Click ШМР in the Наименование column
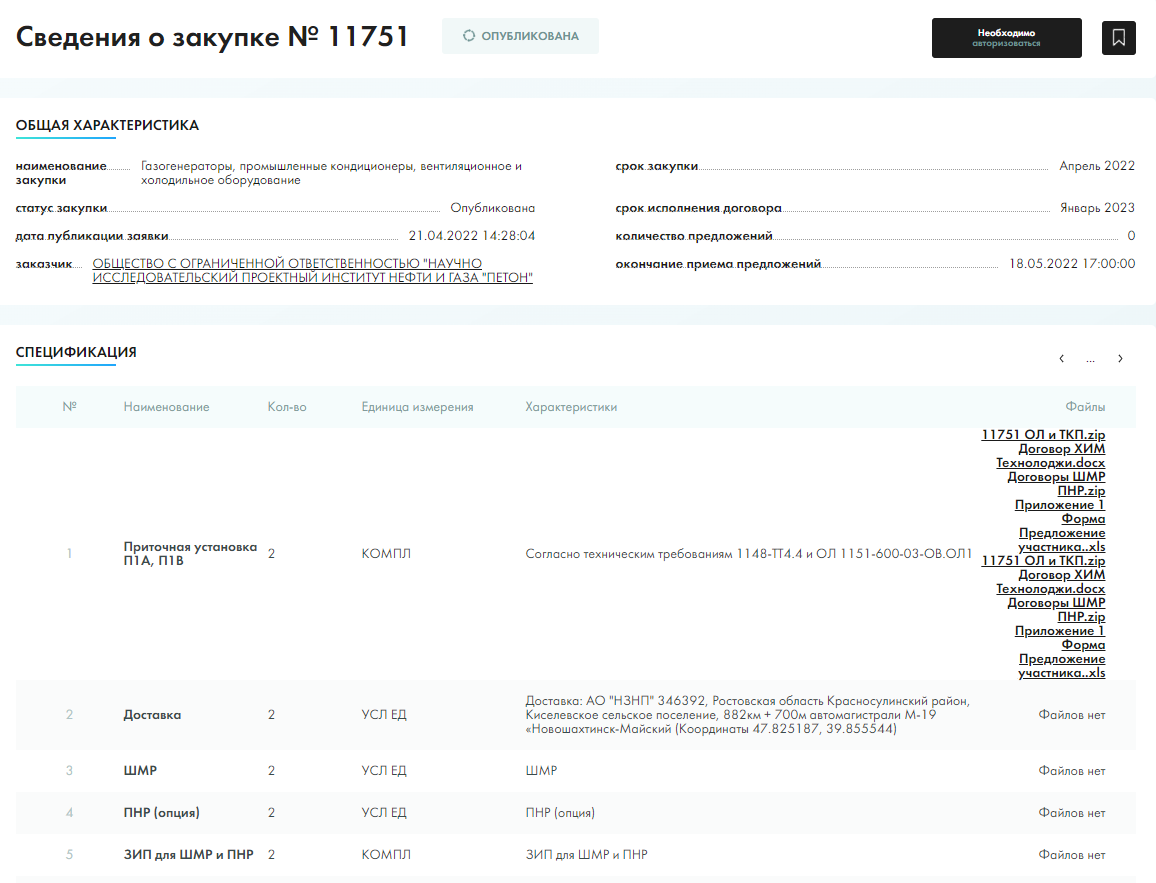The height and width of the screenshot is (883, 1156). pyautogui.click(x=140, y=771)
